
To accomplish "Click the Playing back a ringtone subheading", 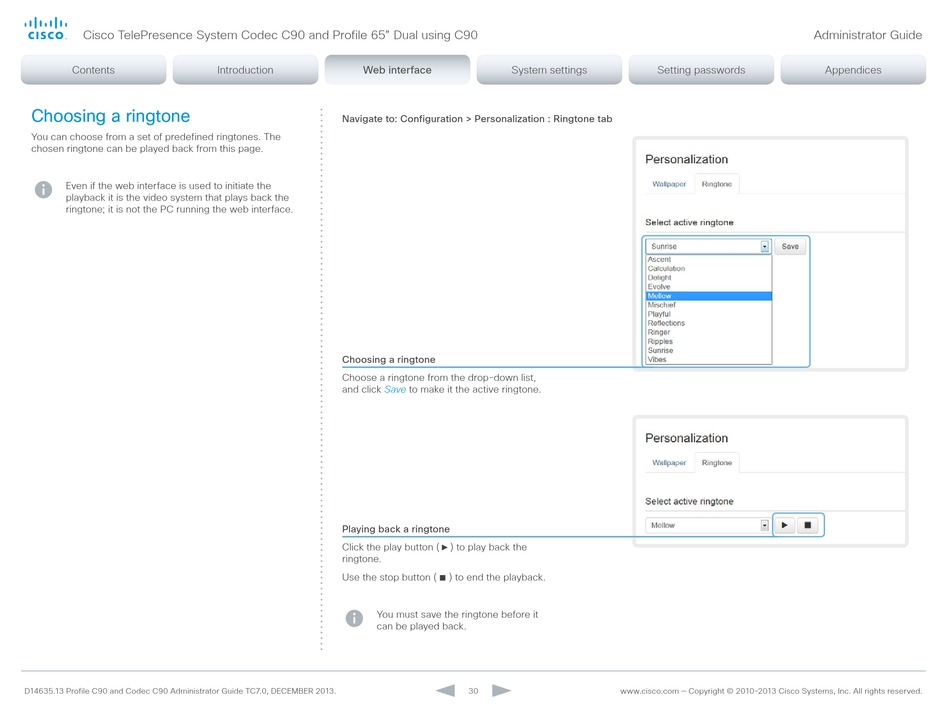I will tap(396, 529).
